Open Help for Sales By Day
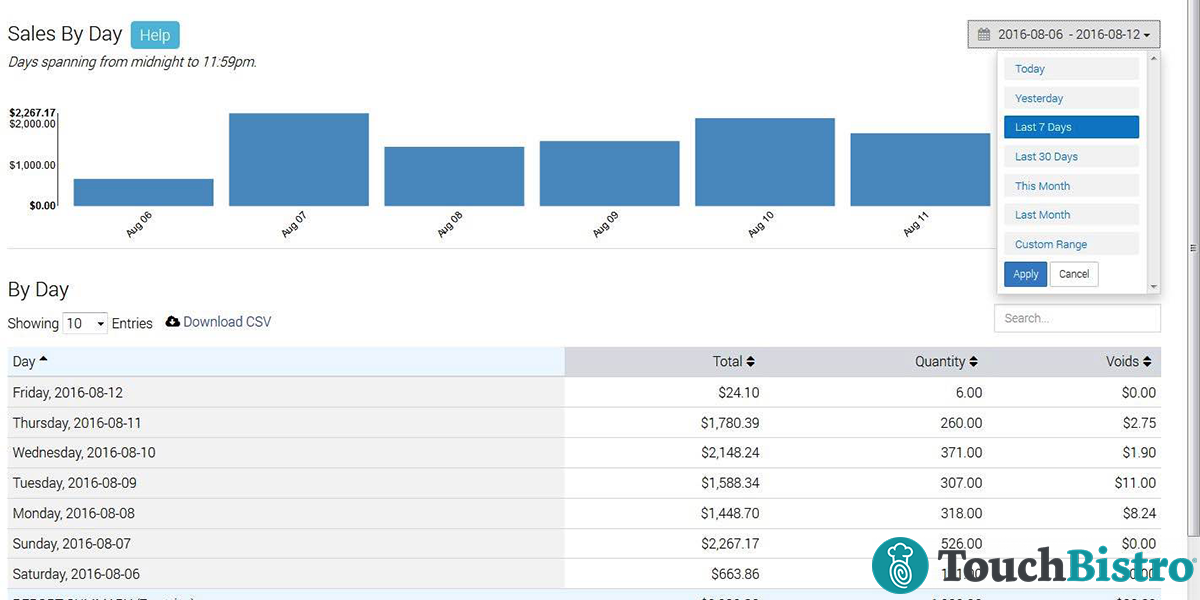Image resolution: width=1200 pixels, height=600 pixels. (155, 34)
